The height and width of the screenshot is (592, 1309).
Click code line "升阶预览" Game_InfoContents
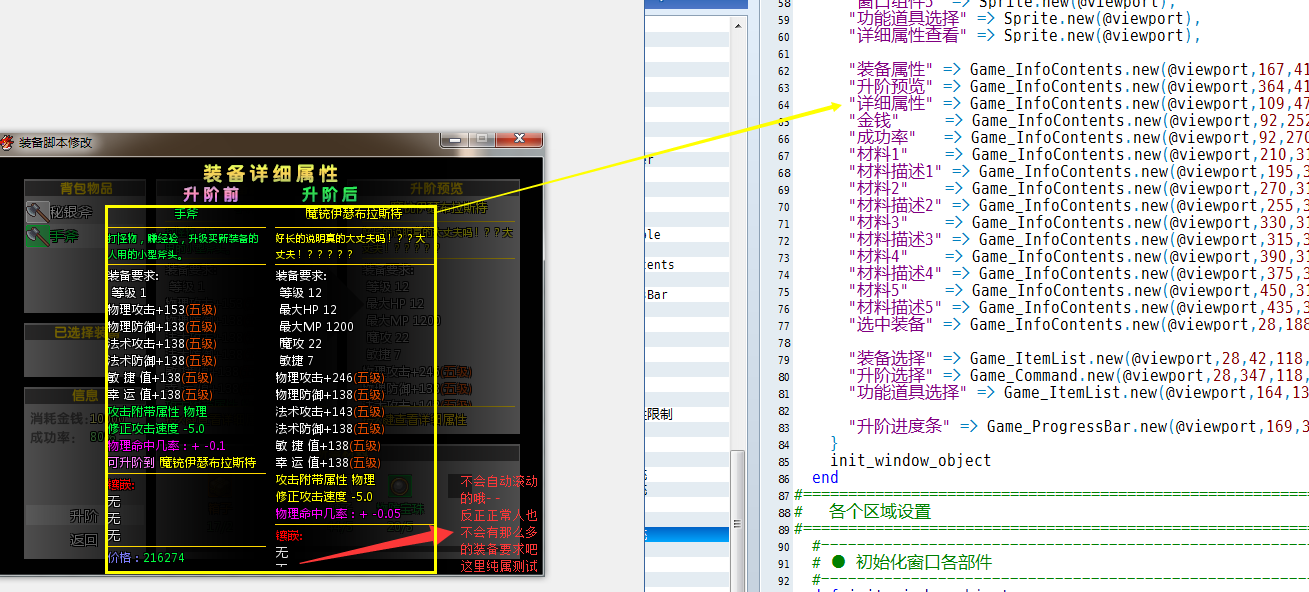1077,86
